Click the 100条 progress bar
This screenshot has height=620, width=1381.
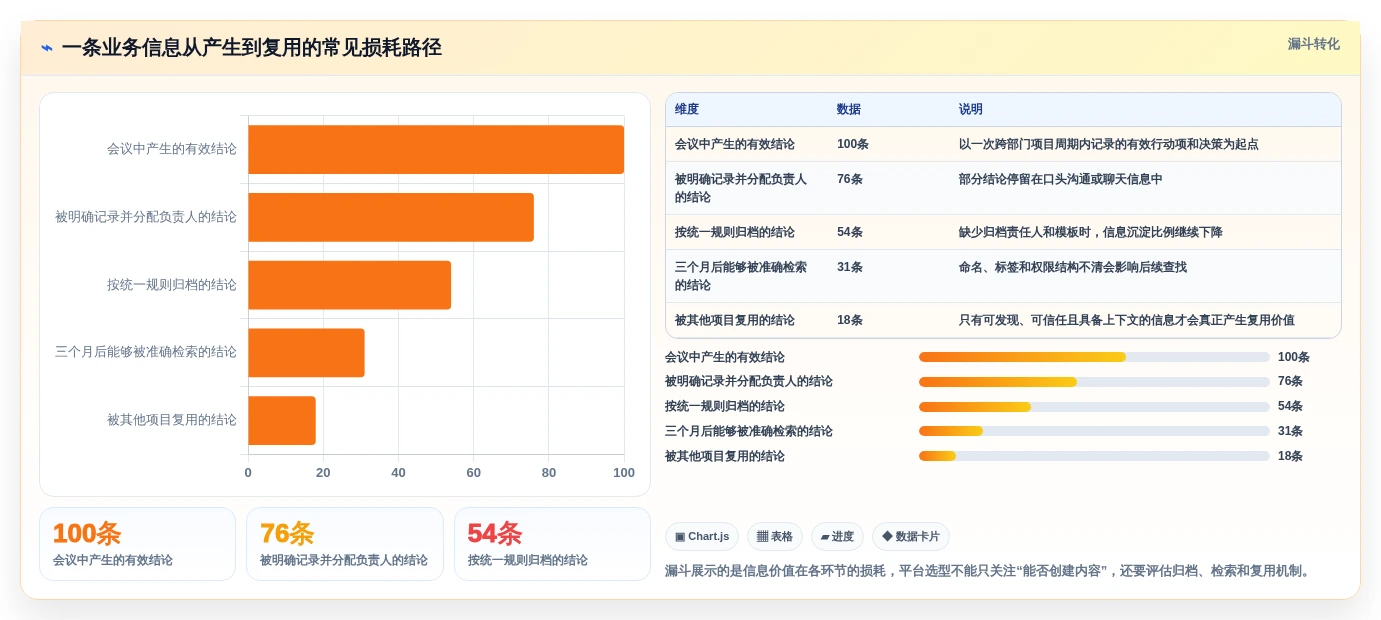[1094, 357]
